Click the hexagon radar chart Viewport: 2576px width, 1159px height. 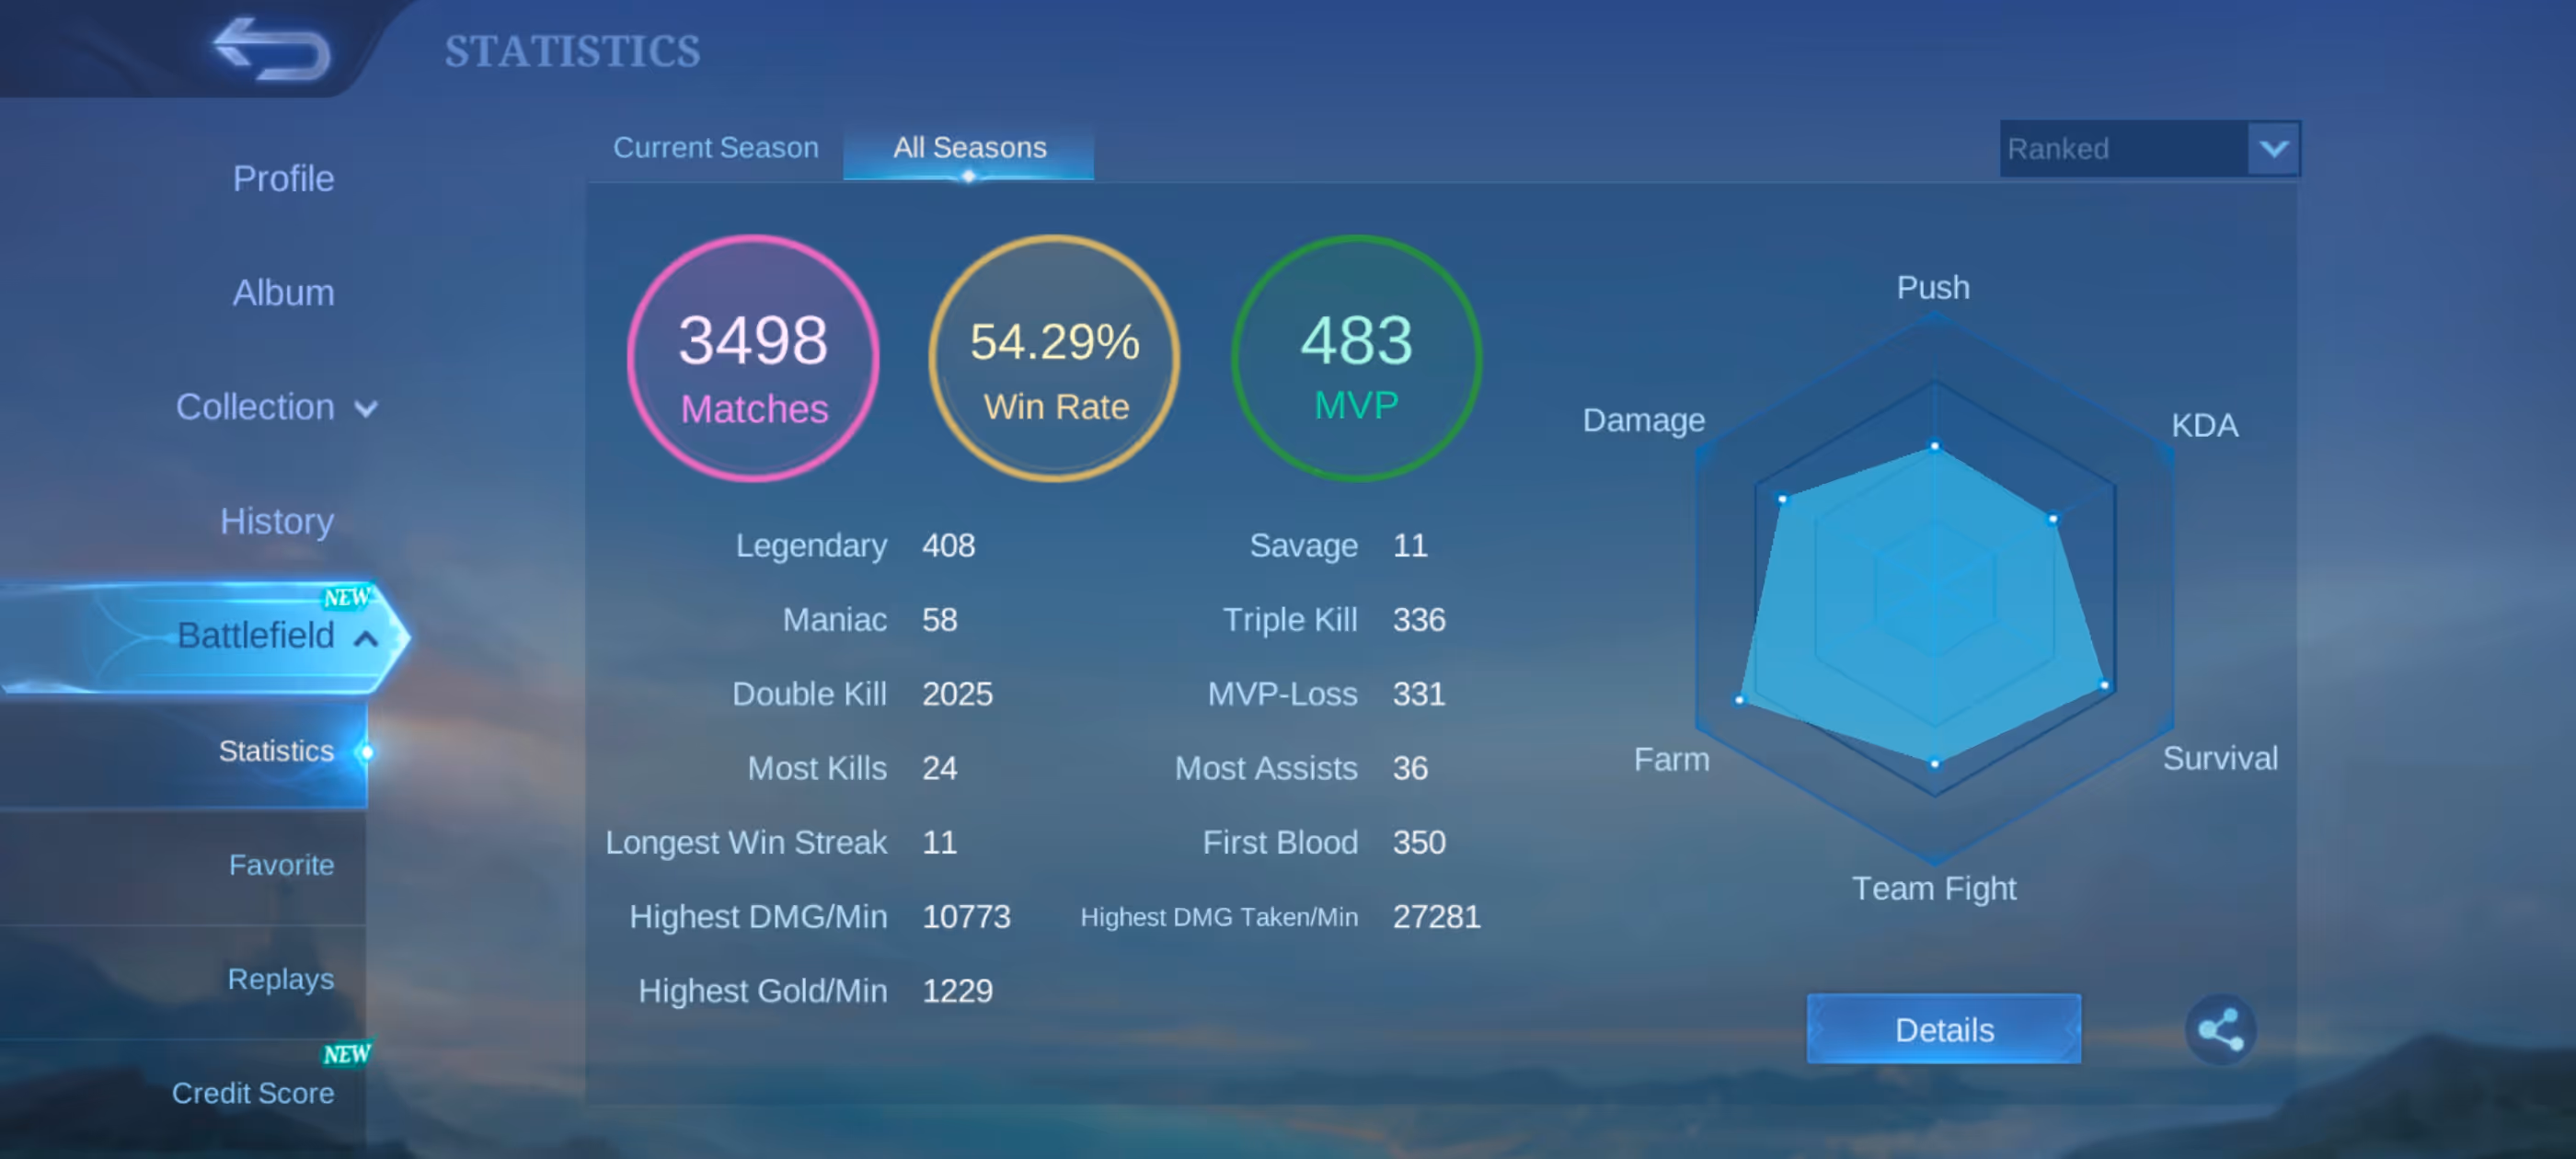(x=1933, y=590)
